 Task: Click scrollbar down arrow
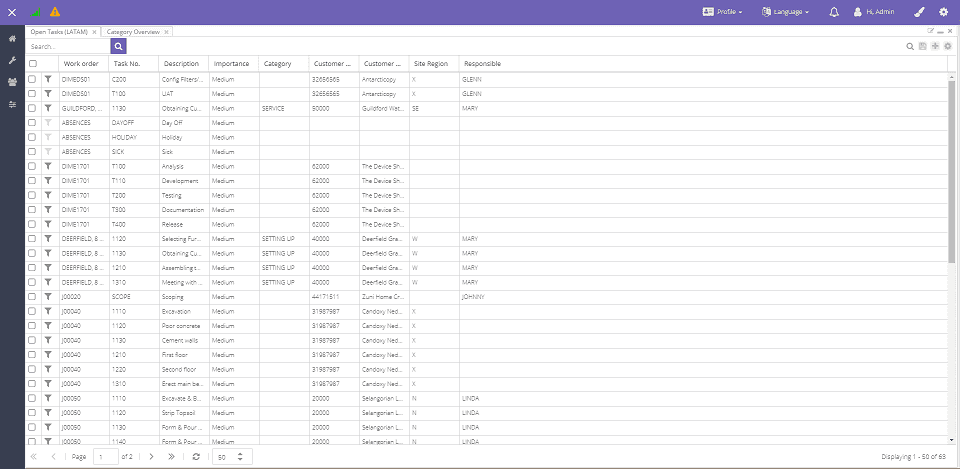click(x=951, y=440)
